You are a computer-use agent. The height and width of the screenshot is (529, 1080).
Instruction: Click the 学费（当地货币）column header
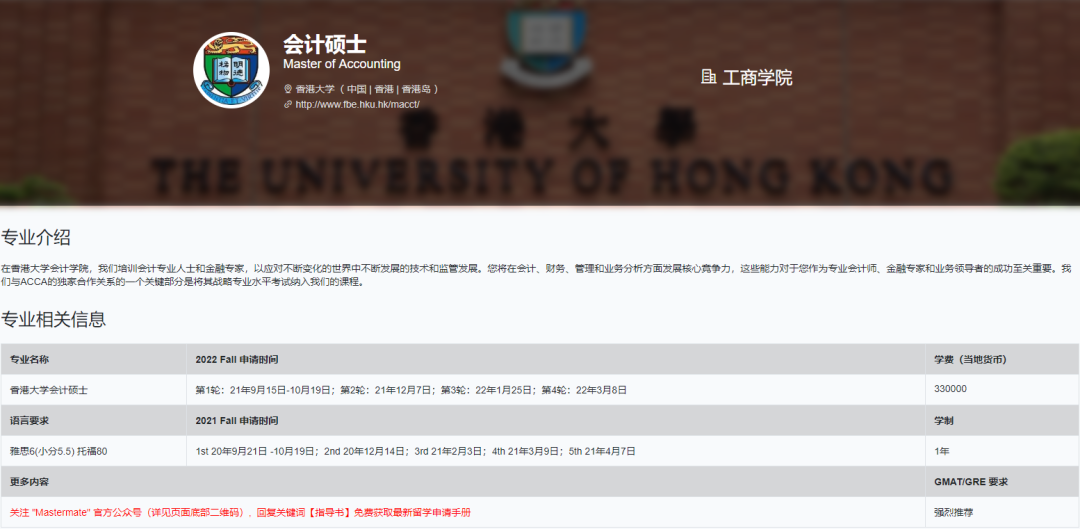970,359
